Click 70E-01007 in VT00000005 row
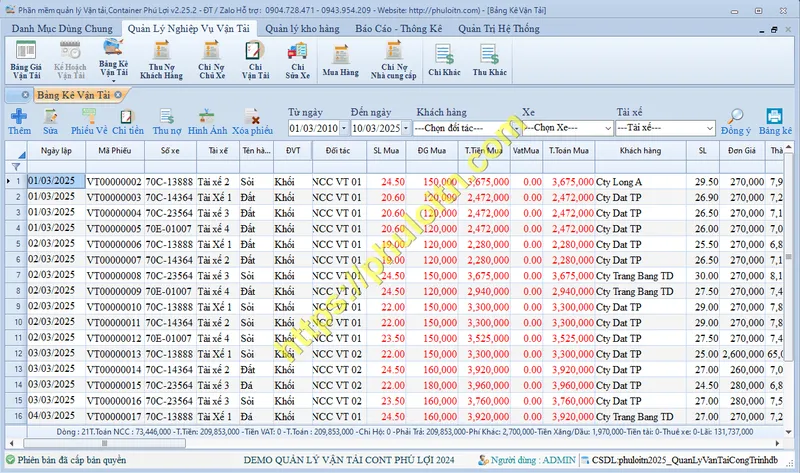Viewport: 800px width, 473px height. tap(170, 229)
